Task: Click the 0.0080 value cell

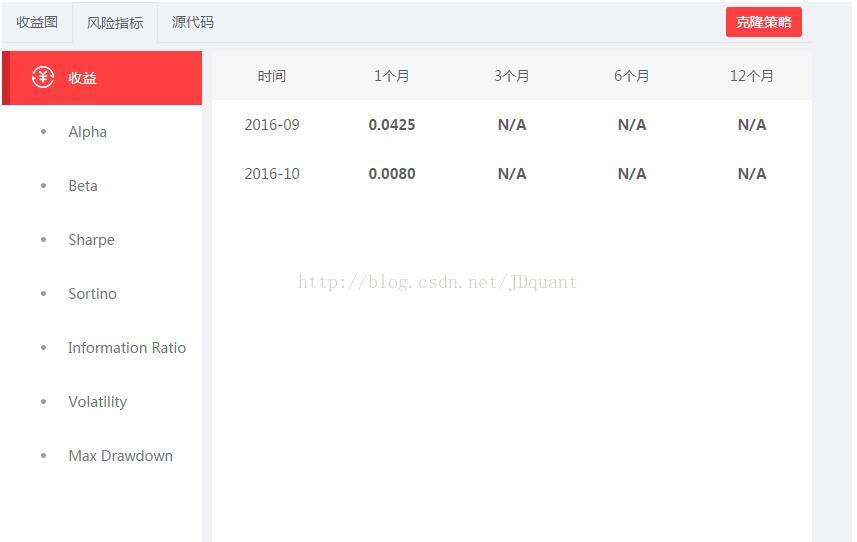Action: [x=391, y=174]
